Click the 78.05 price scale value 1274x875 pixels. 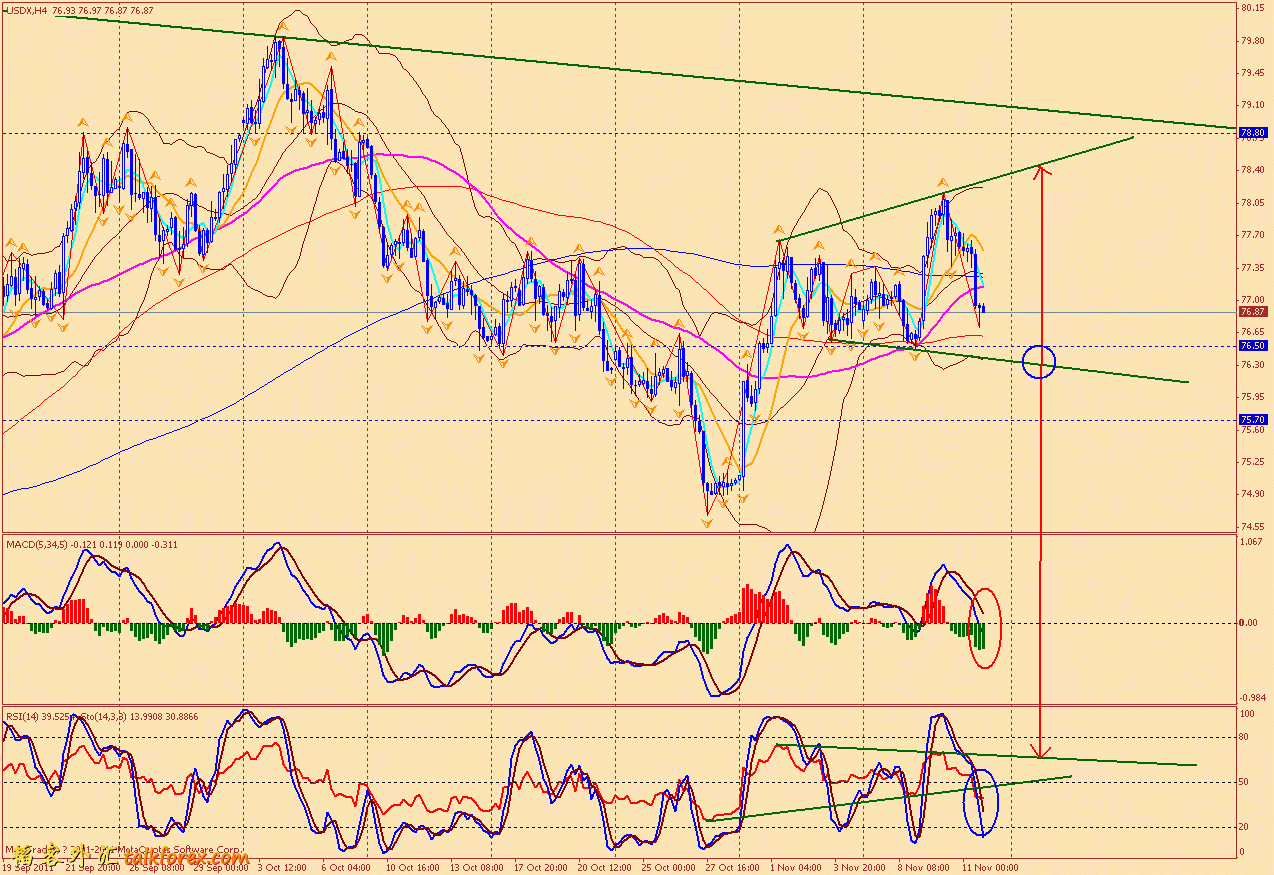point(1253,203)
